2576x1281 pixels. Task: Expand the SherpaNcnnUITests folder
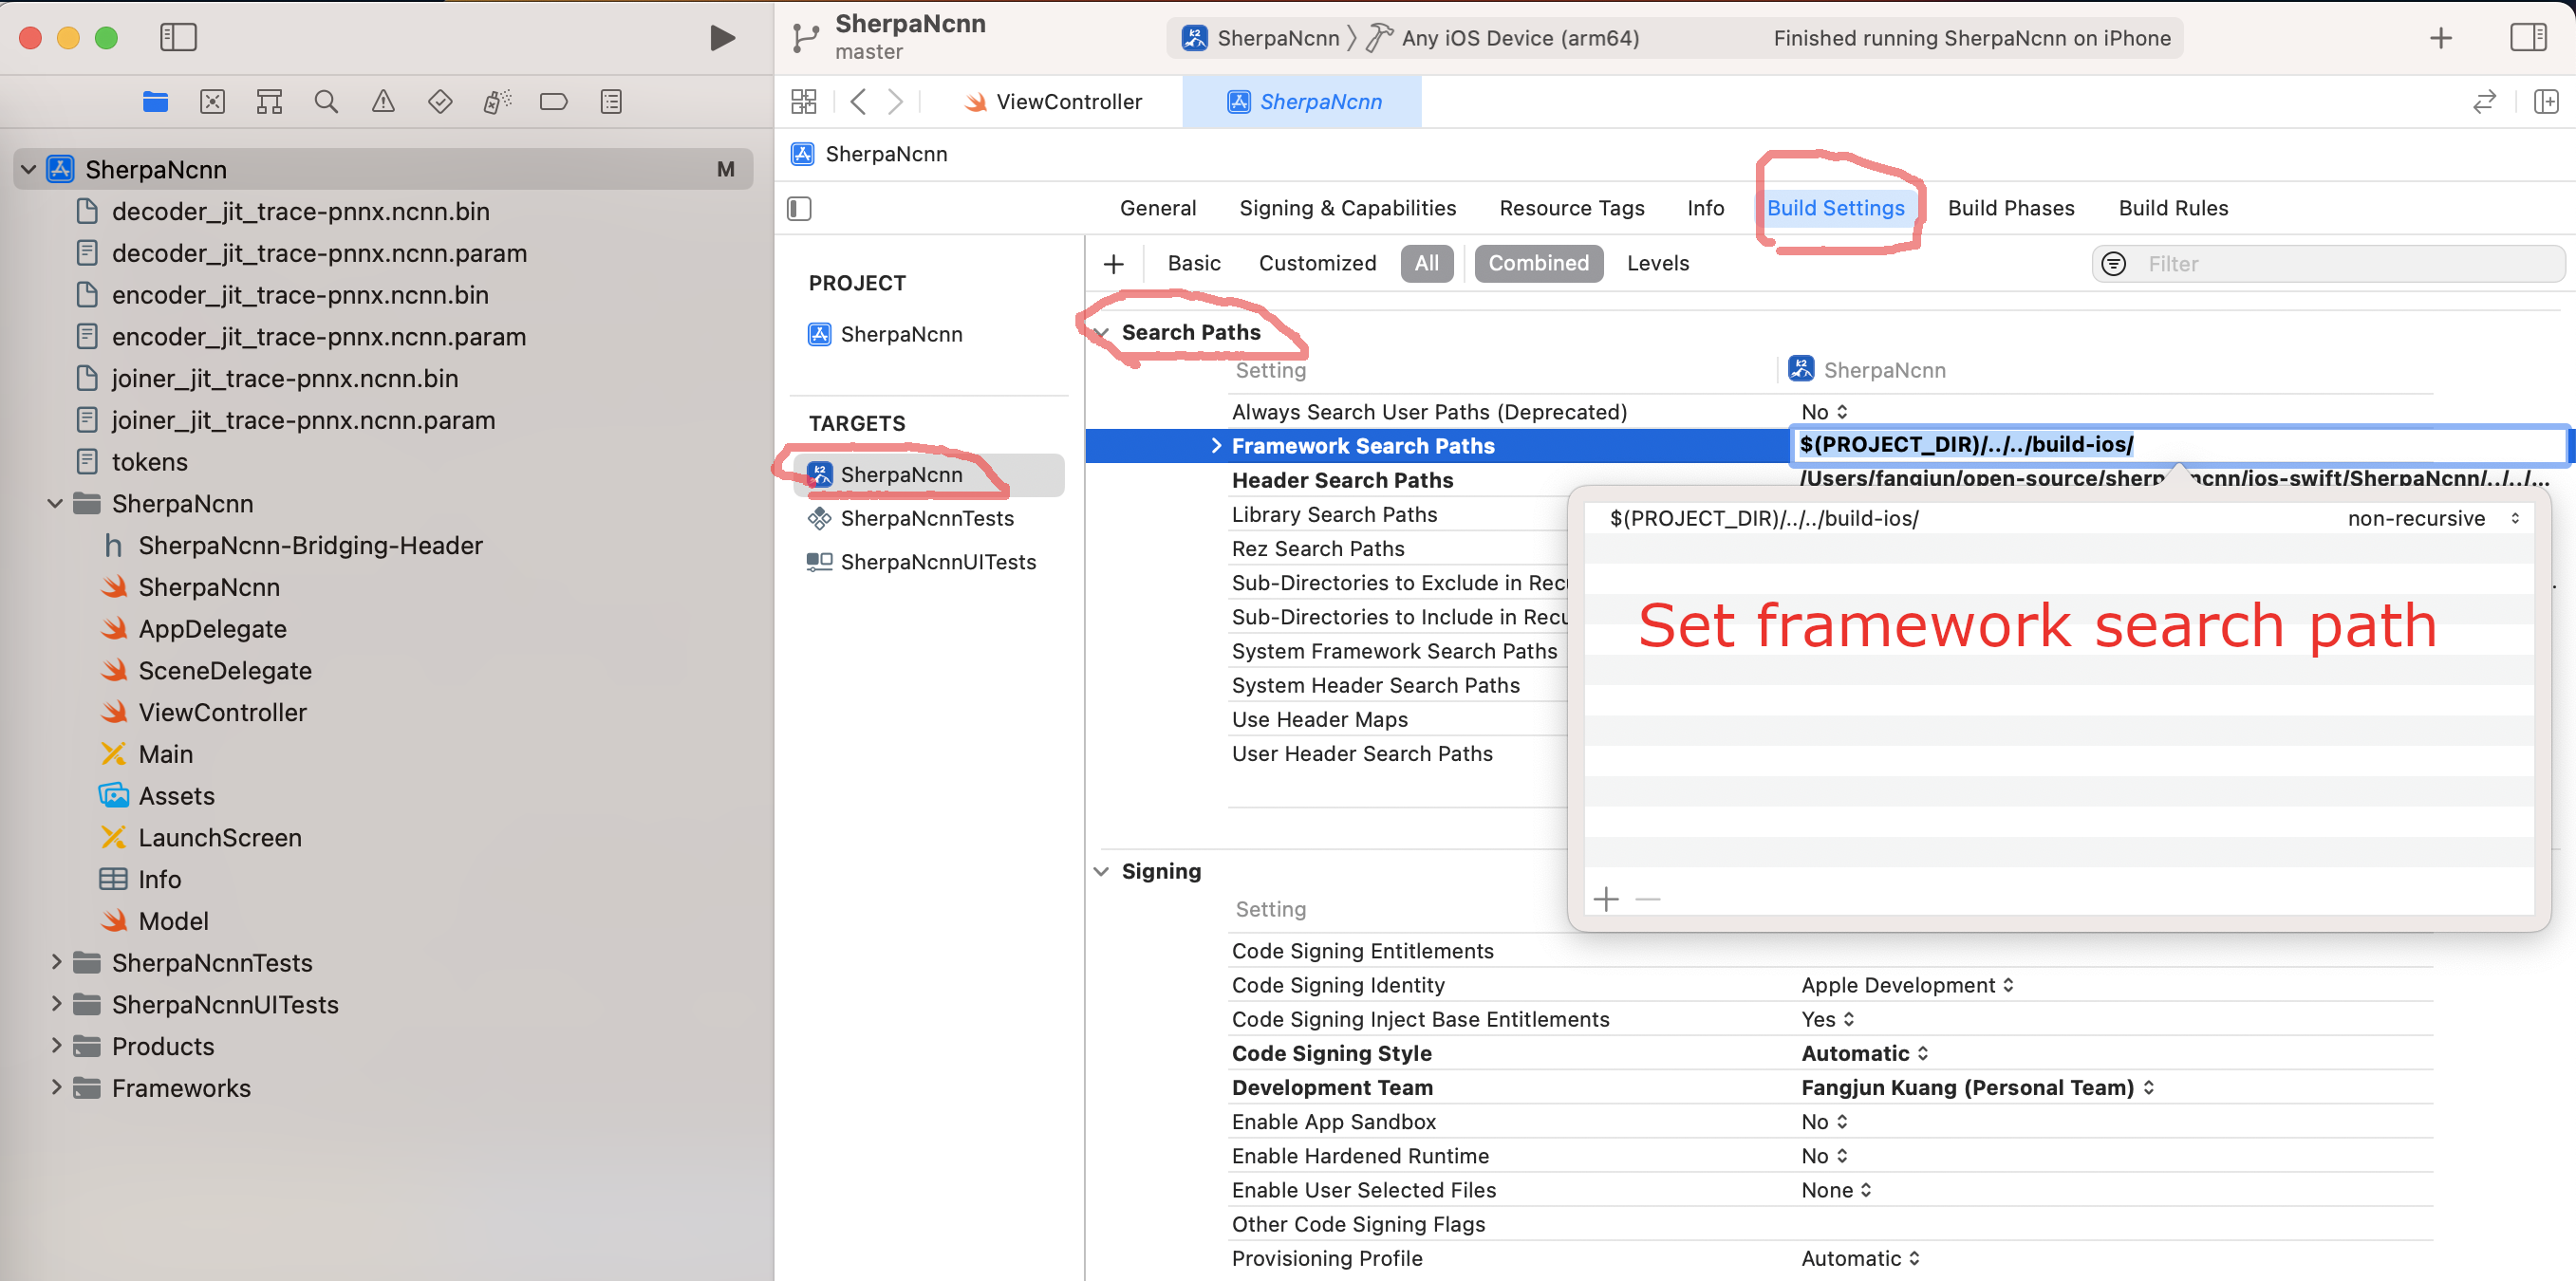coord(56,1004)
